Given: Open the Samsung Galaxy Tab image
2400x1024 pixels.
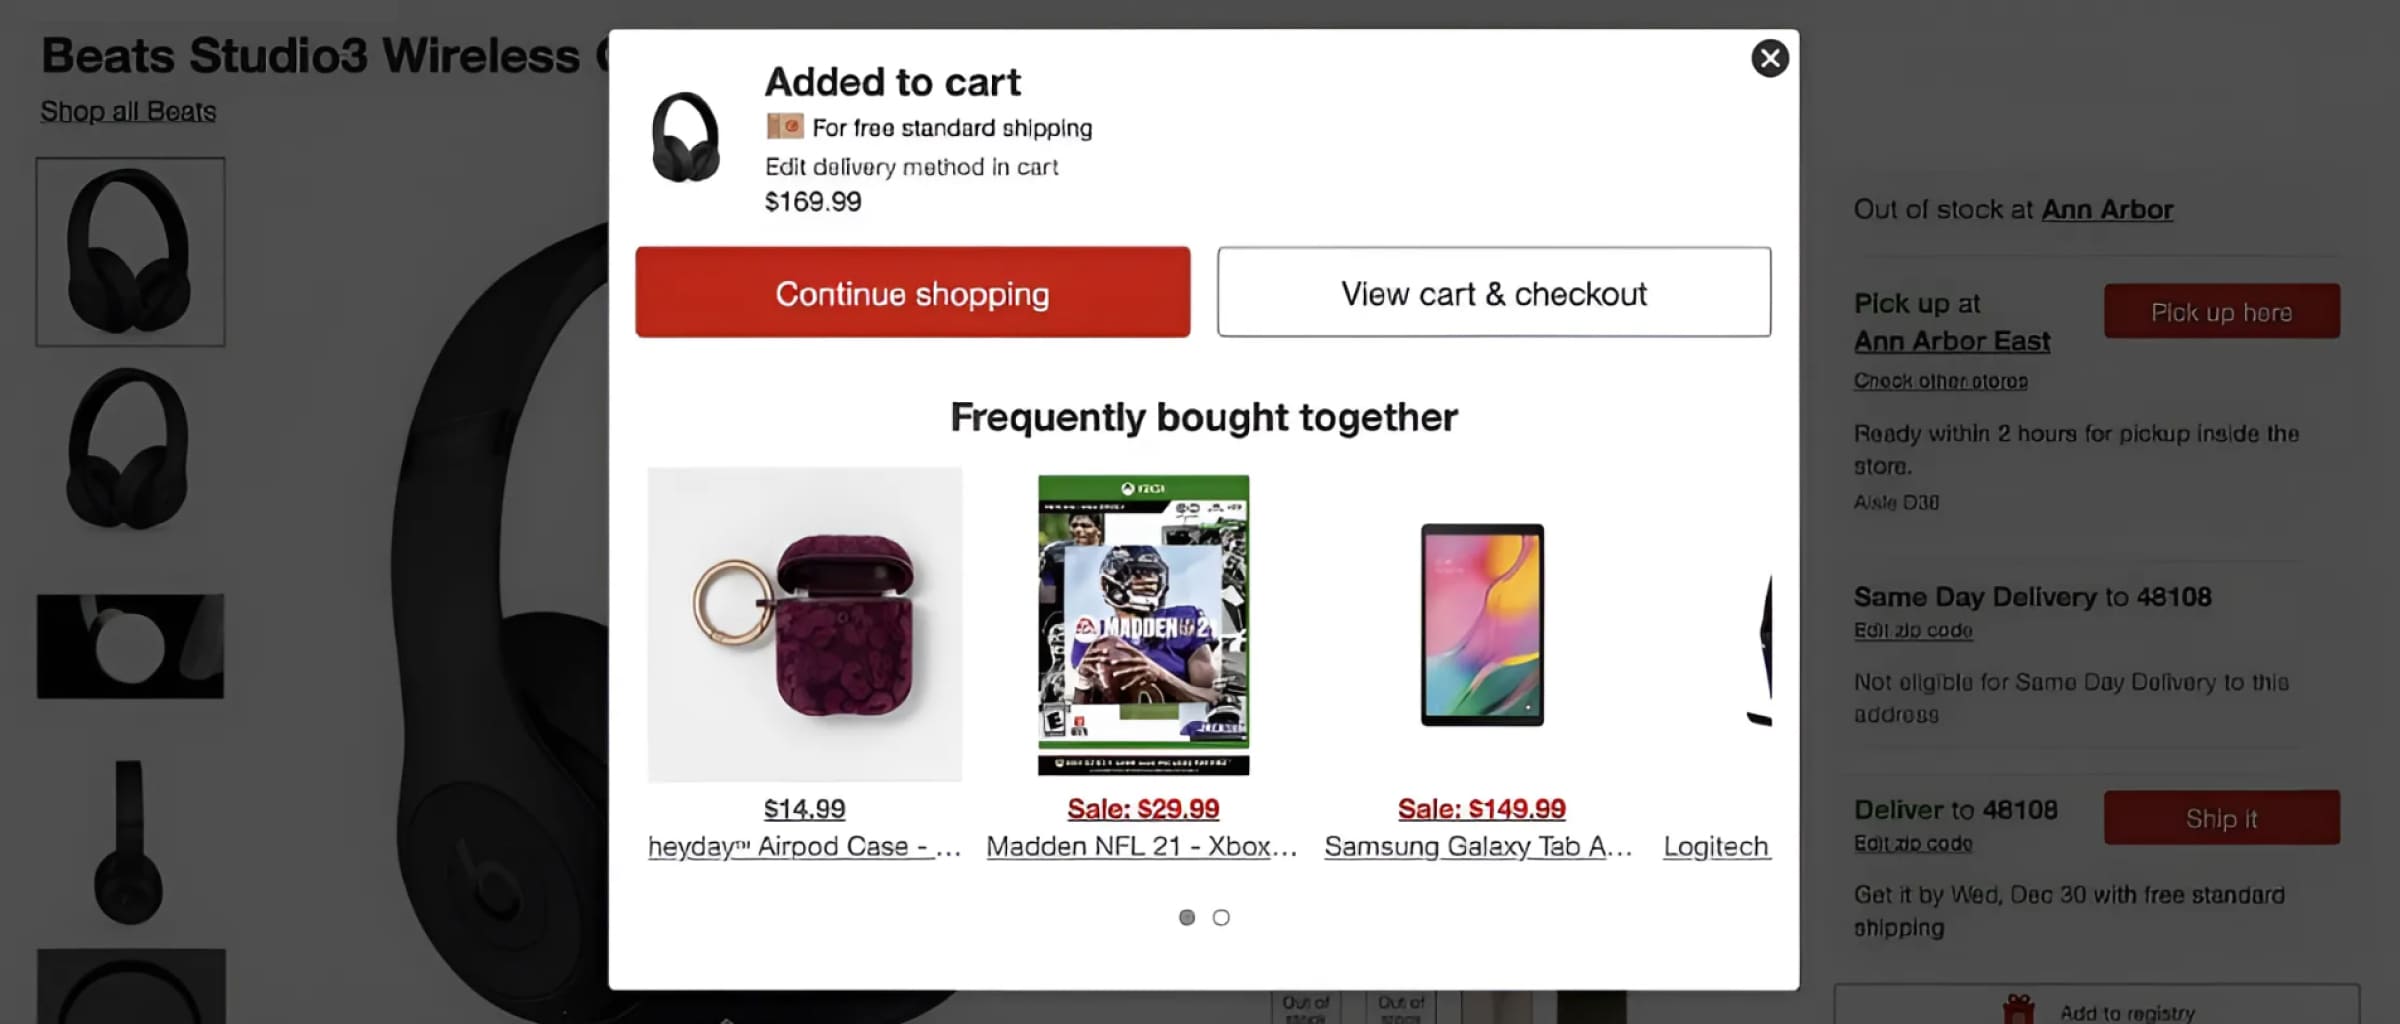Looking at the screenshot, I should 1482,625.
